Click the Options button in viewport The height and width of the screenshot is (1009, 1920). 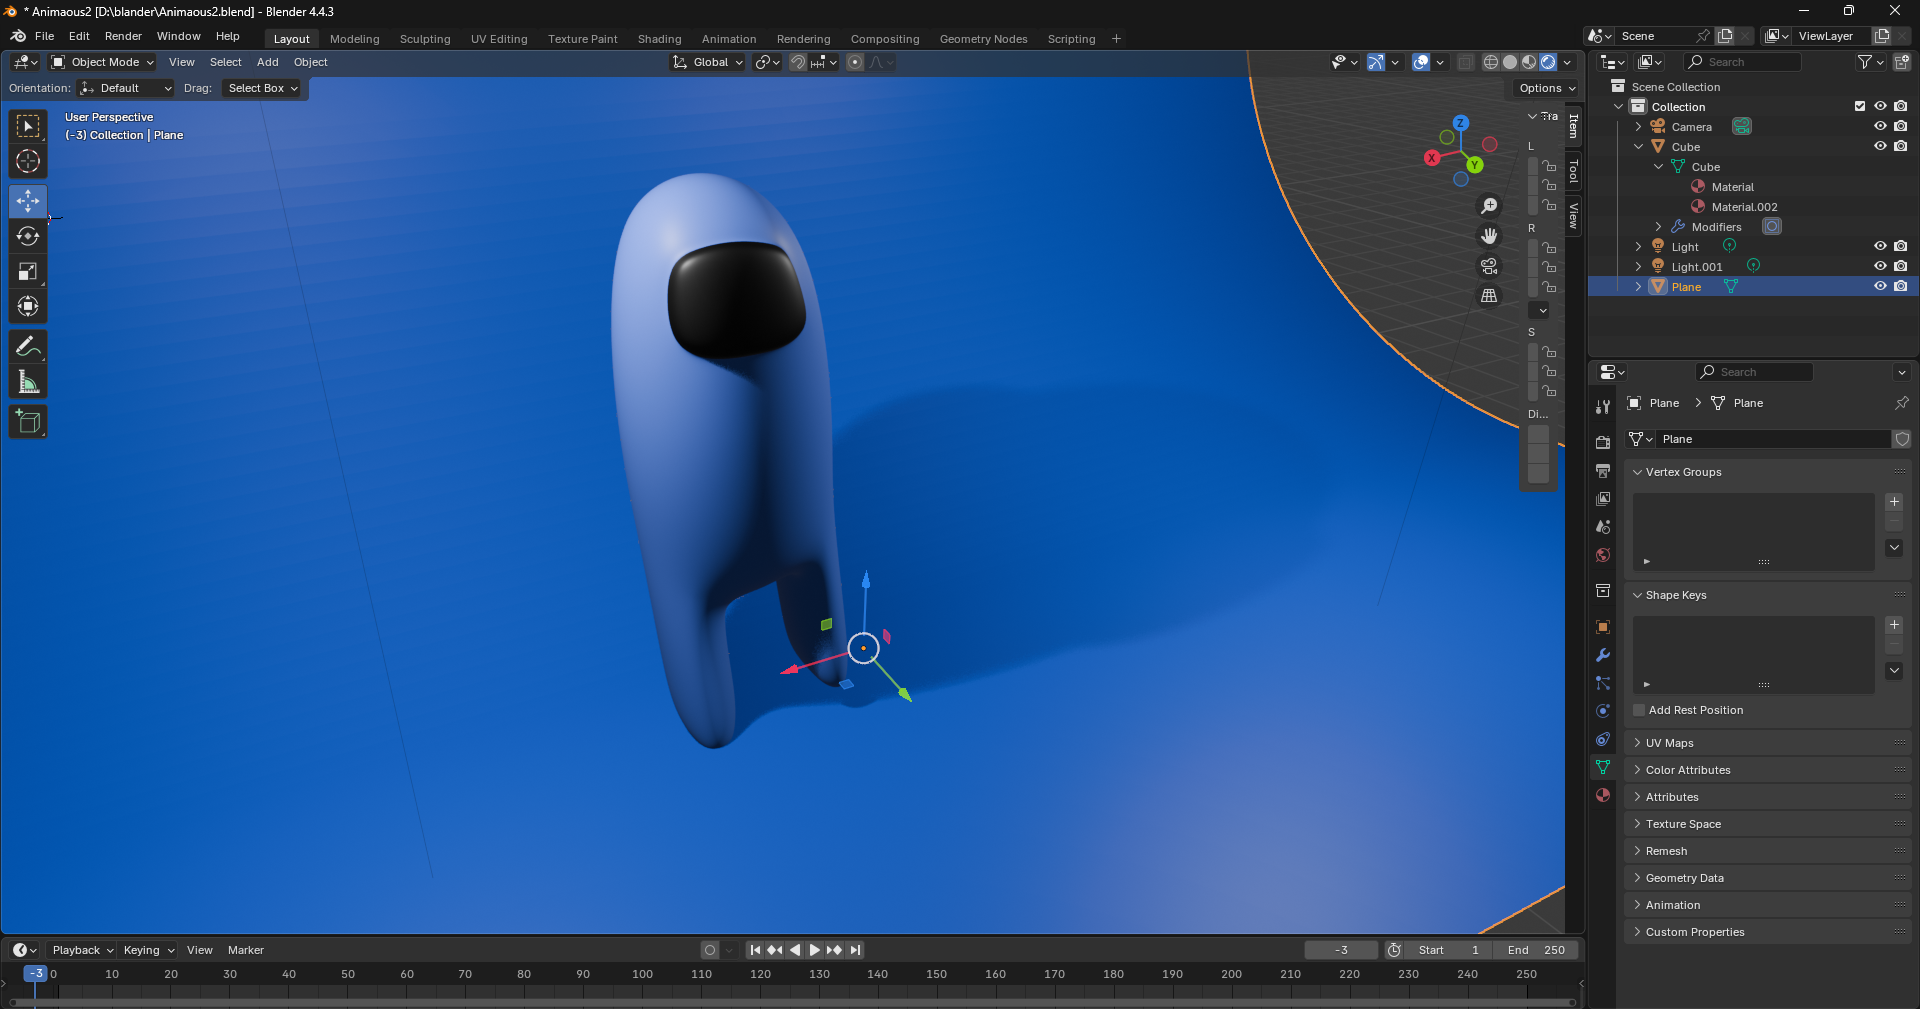1546,88
